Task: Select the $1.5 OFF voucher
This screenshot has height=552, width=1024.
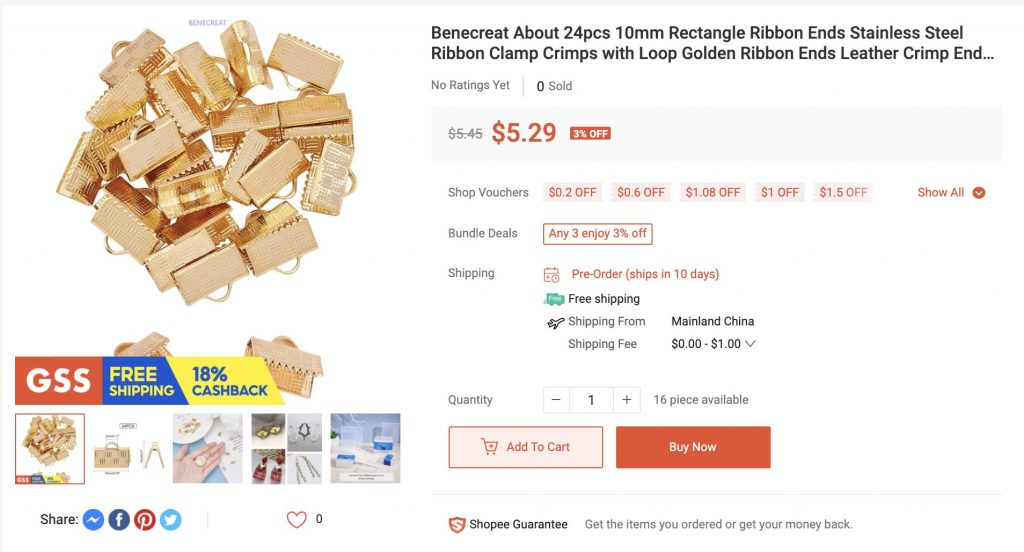Action: [x=843, y=193]
